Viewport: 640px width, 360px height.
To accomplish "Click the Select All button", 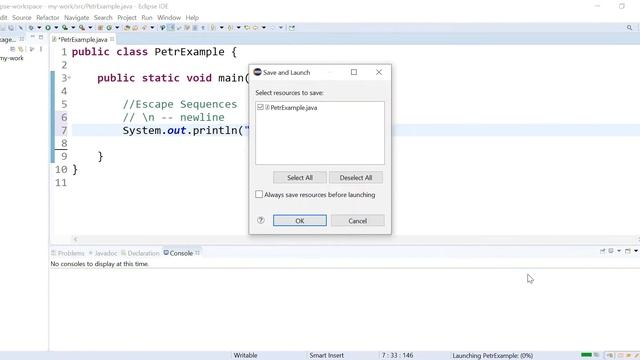I will [x=300, y=178].
